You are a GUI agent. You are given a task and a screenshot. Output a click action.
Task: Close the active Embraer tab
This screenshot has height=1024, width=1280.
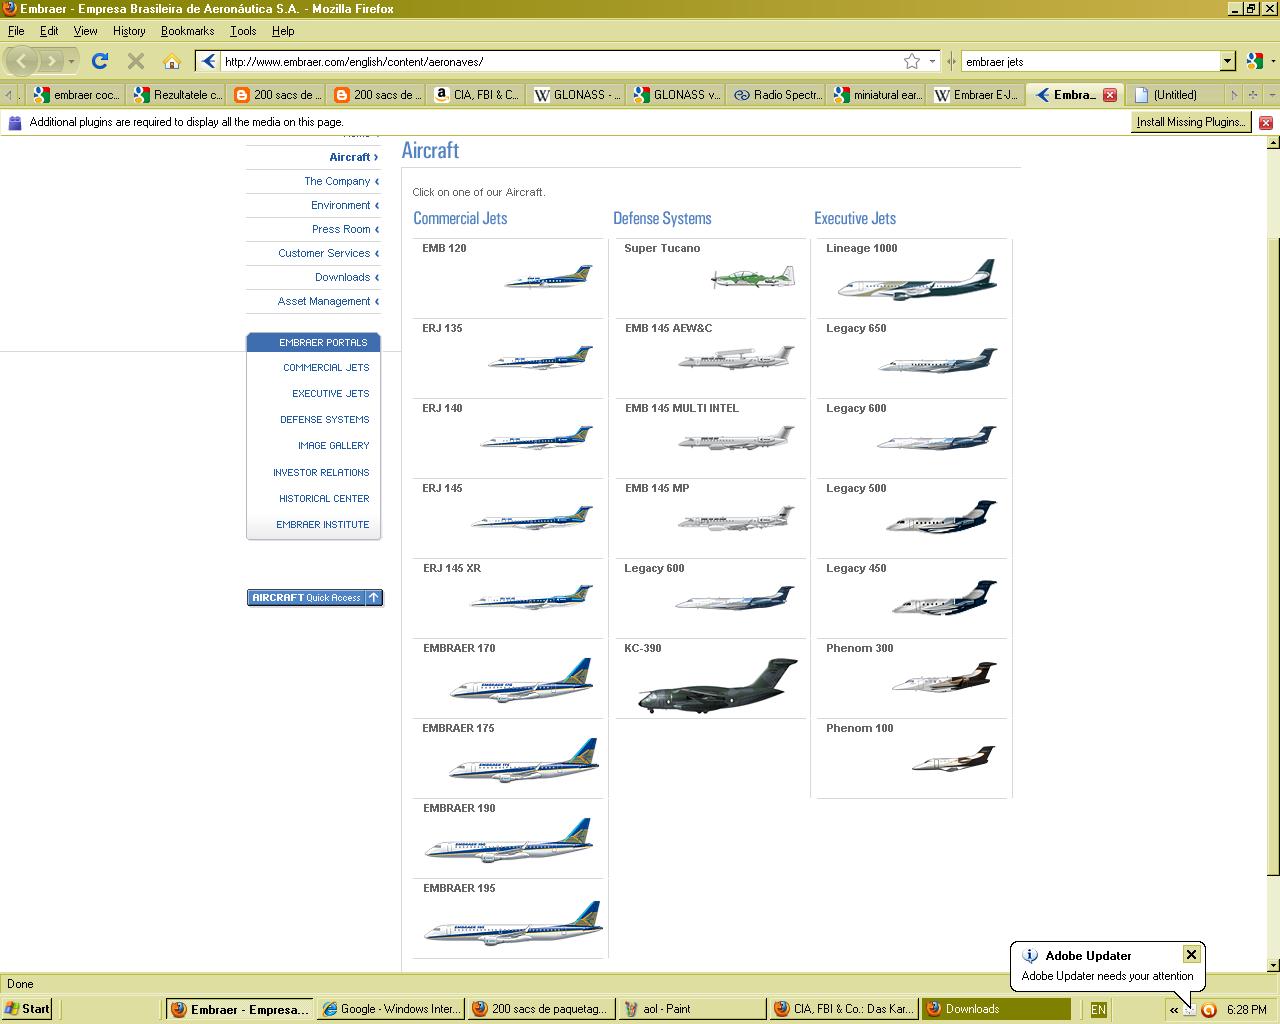point(1110,95)
